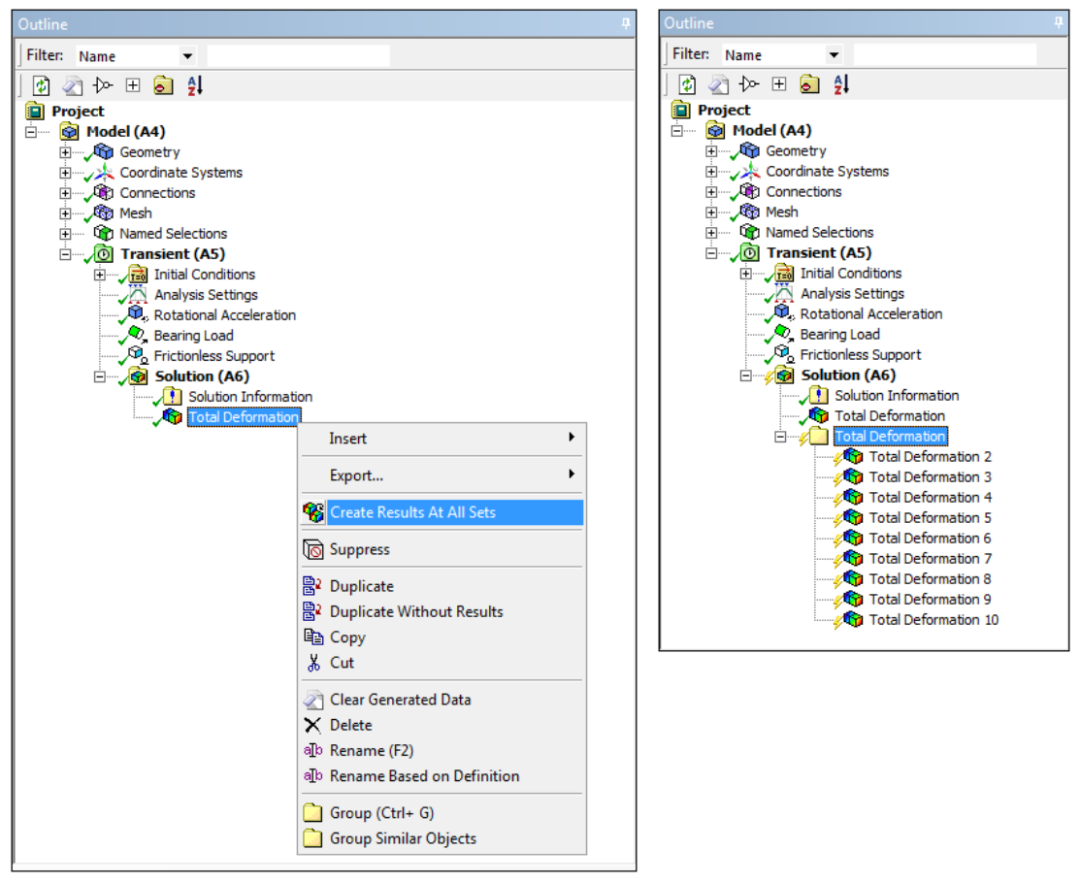Screen dimensions: 1080x883
Task: Select Suppress from the context menu
Action: (359, 550)
